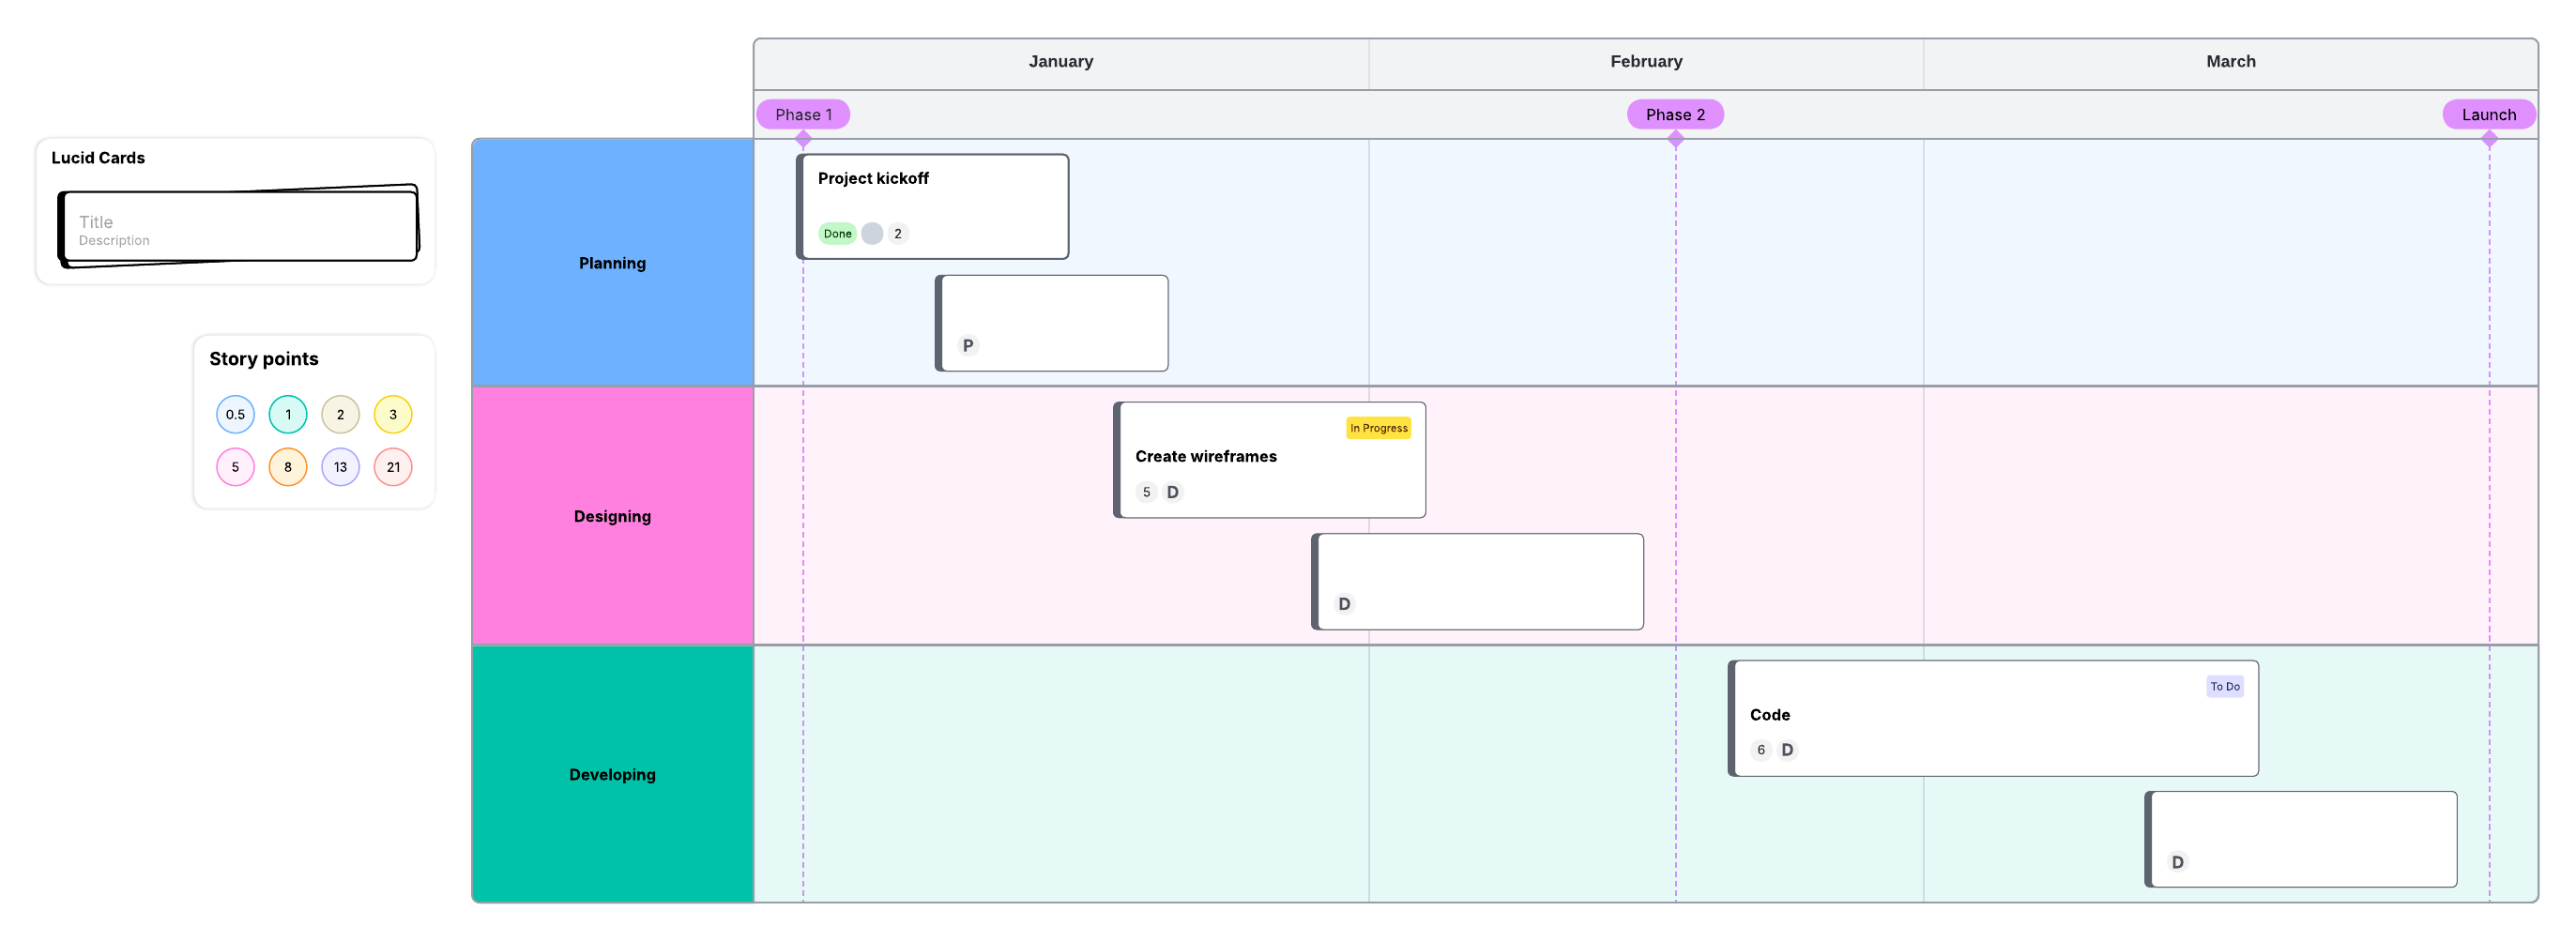The height and width of the screenshot is (941, 2576).
Task: Click the D assignee badge on Create wireframes
Action: (x=1172, y=492)
